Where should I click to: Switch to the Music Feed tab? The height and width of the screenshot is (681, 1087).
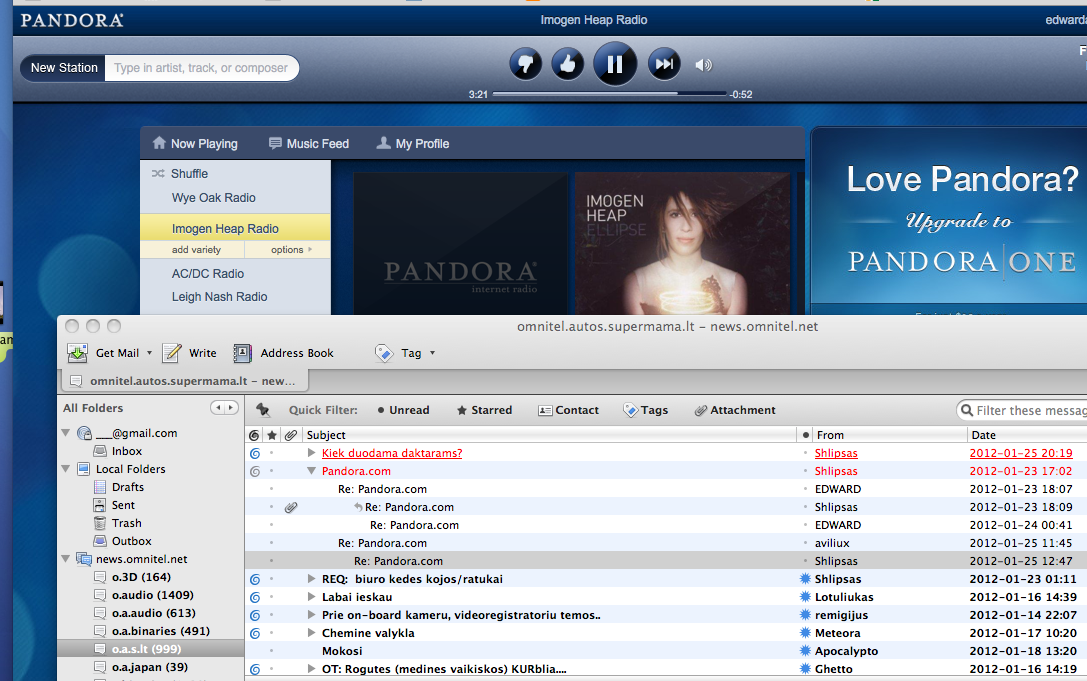(x=308, y=144)
